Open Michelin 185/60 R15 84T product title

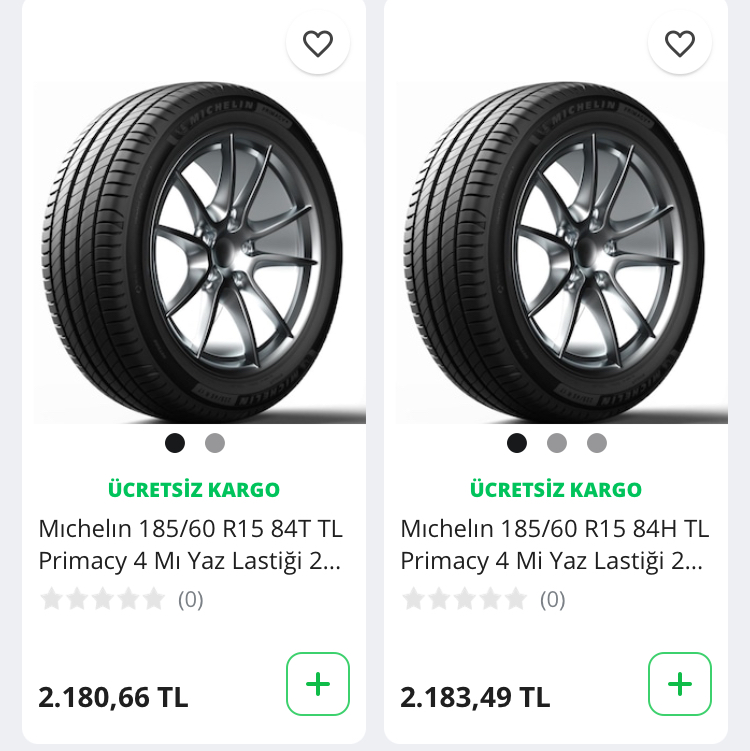coord(190,544)
